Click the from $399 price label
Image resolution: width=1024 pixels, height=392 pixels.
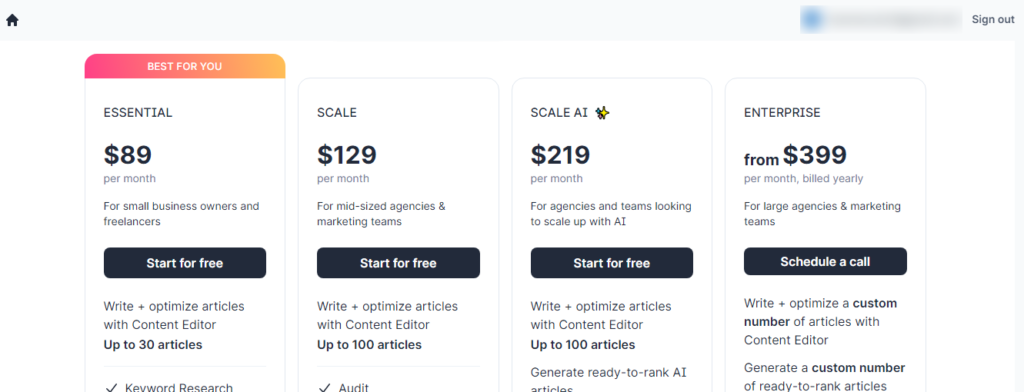[x=795, y=155]
